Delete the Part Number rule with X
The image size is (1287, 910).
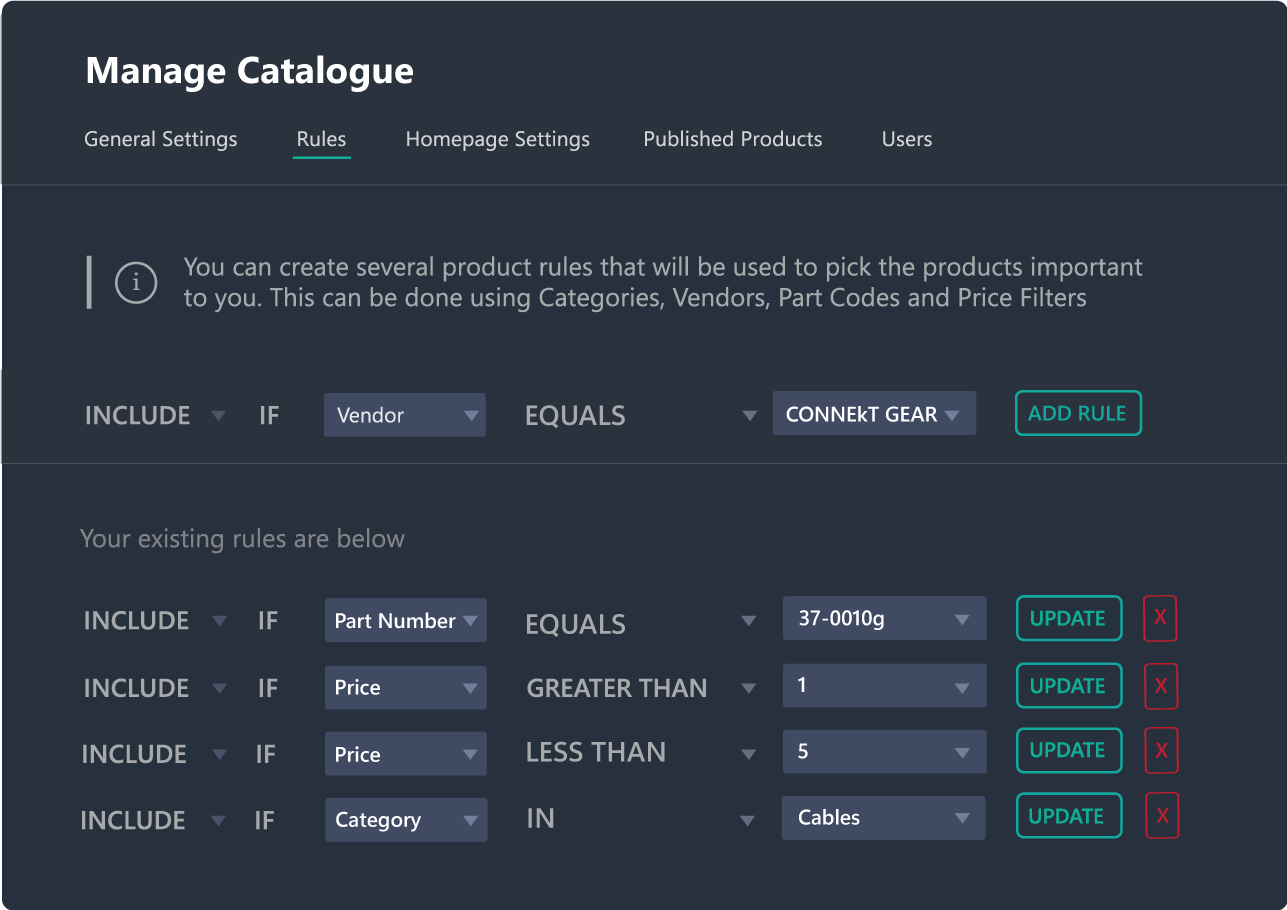(1160, 618)
